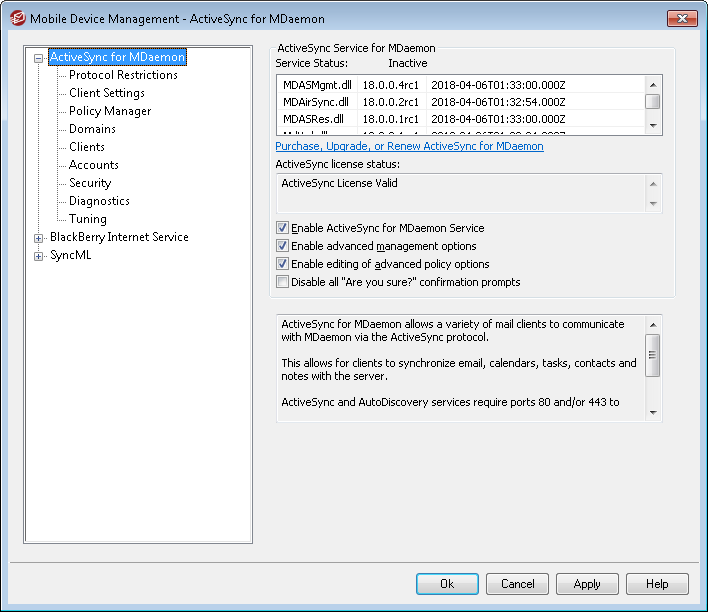Open the Tuning page
This screenshot has height=612, width=708.
88,219
